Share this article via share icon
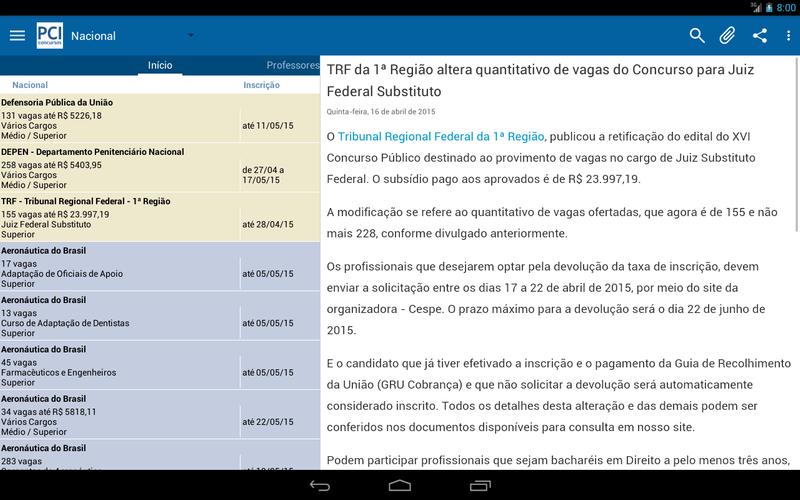The width and height of the screenshot is (800, 500). [759, 36]
